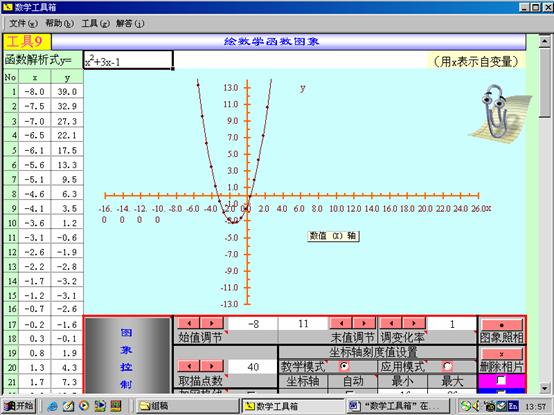Click the vertical scrollbar thumb

[544, 83]
